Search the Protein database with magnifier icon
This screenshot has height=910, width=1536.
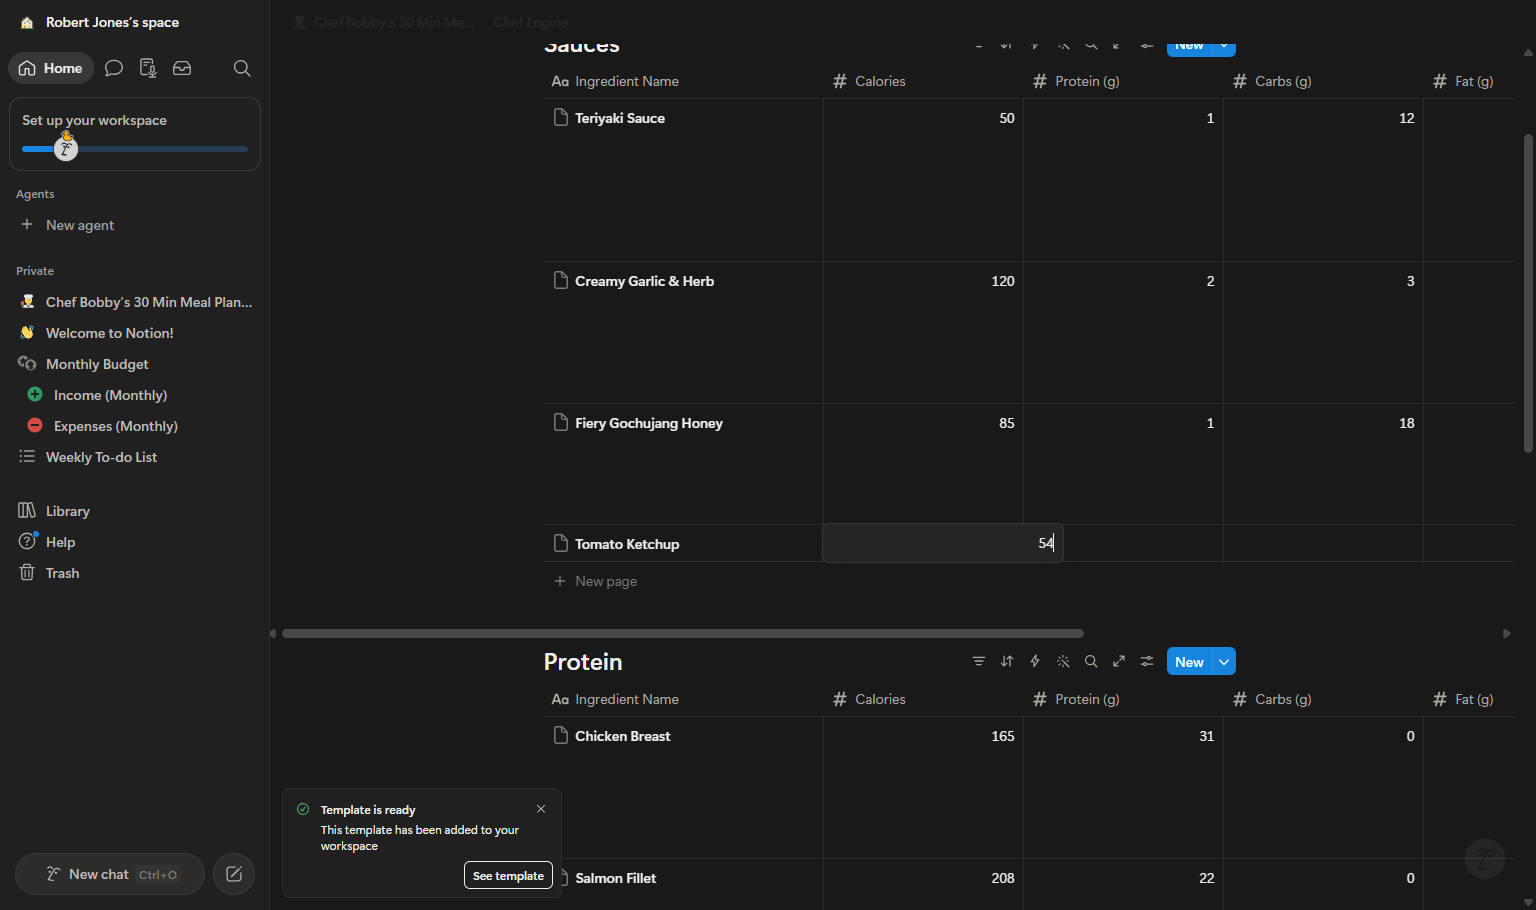(x=1091, y=662)
